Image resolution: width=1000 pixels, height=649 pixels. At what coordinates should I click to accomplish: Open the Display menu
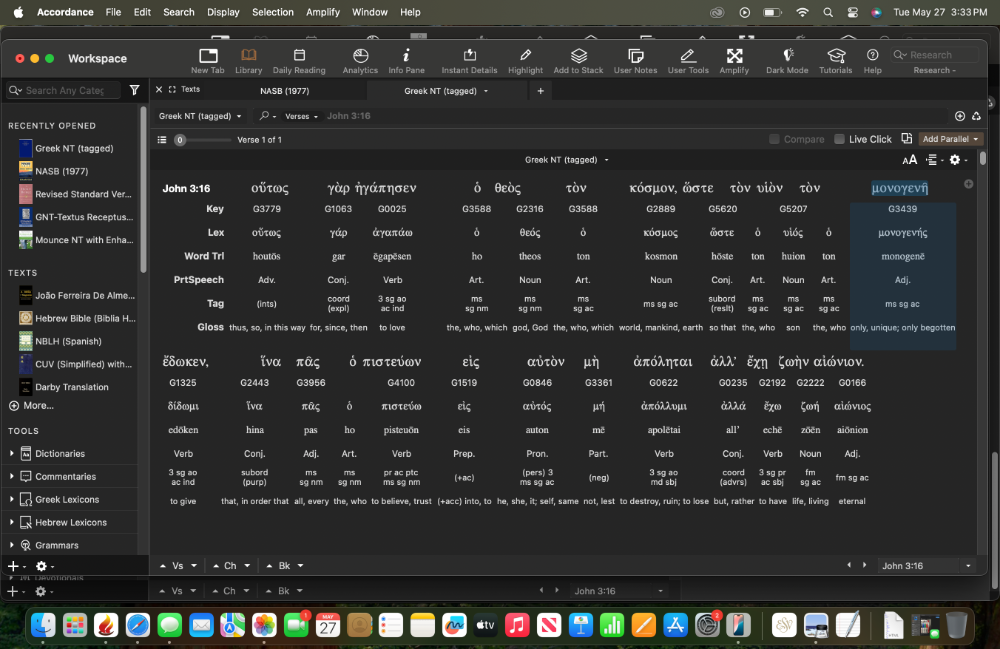pyautogui.click(x=223, y=12)
